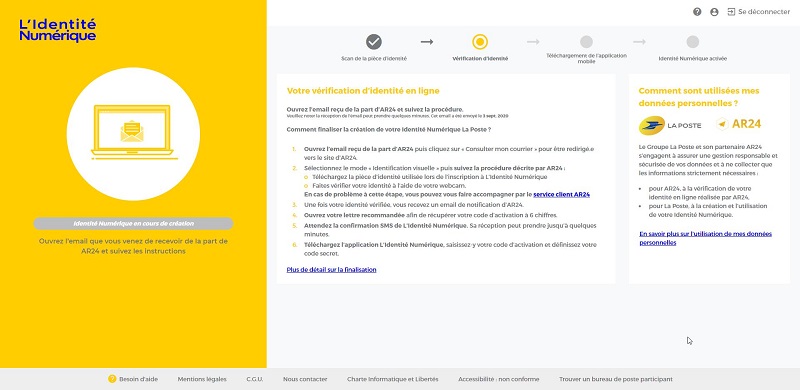
Task: Open the service client AR24 link
Action: click(561, 194)
